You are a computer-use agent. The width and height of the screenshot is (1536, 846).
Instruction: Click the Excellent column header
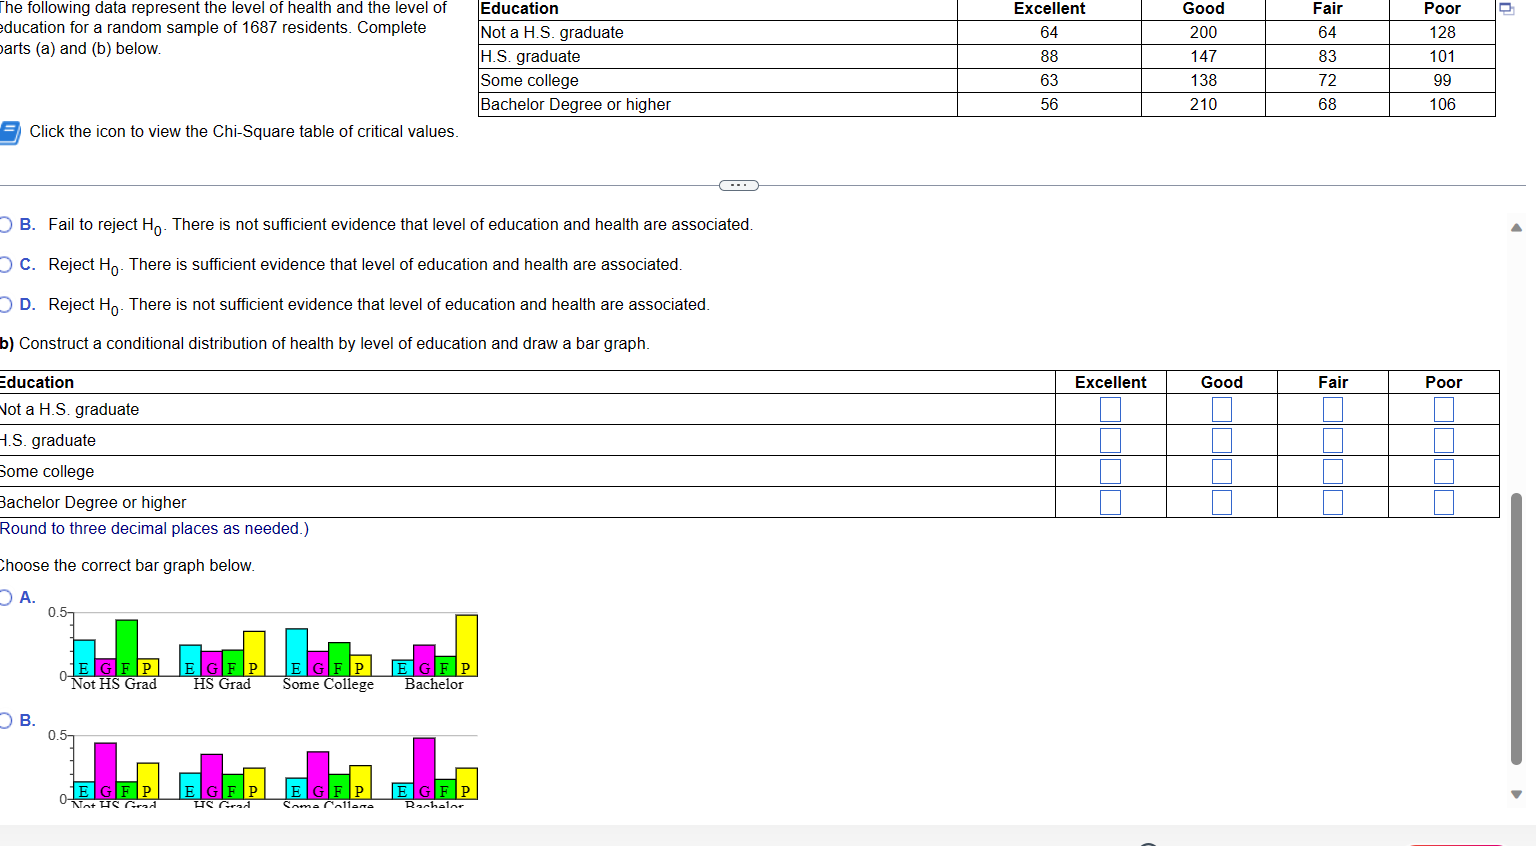(1048, 8)
